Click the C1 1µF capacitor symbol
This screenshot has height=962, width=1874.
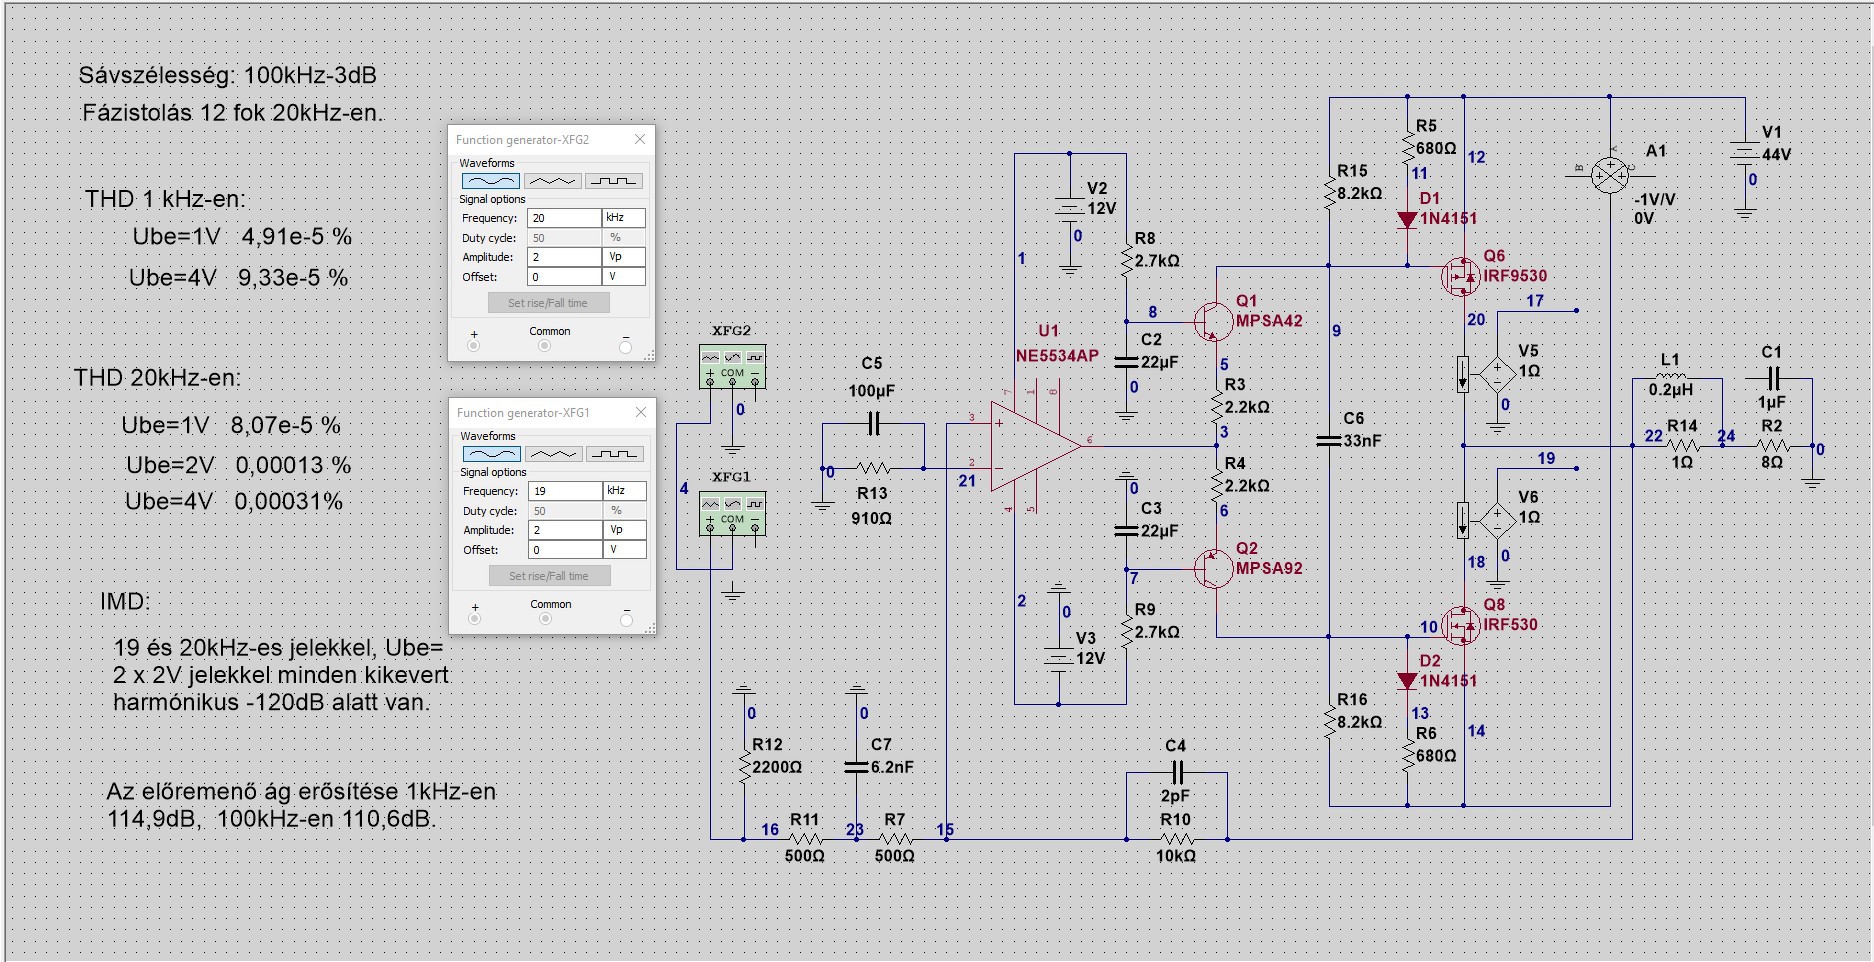[x=1773, y=378]
